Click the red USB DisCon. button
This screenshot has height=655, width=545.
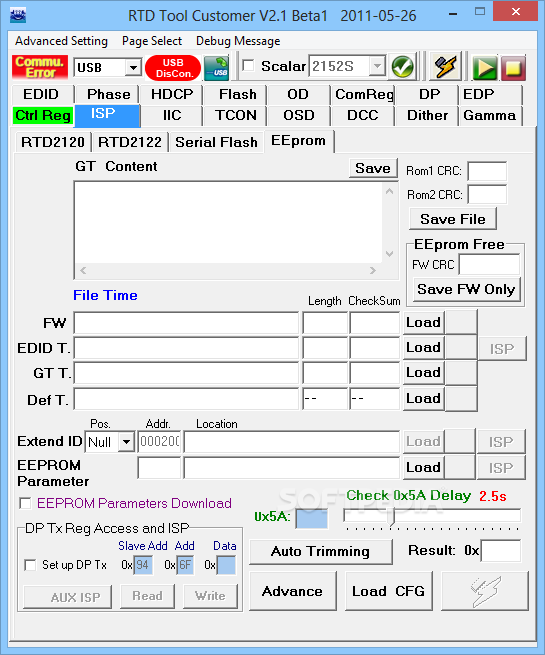coord(173,68)
